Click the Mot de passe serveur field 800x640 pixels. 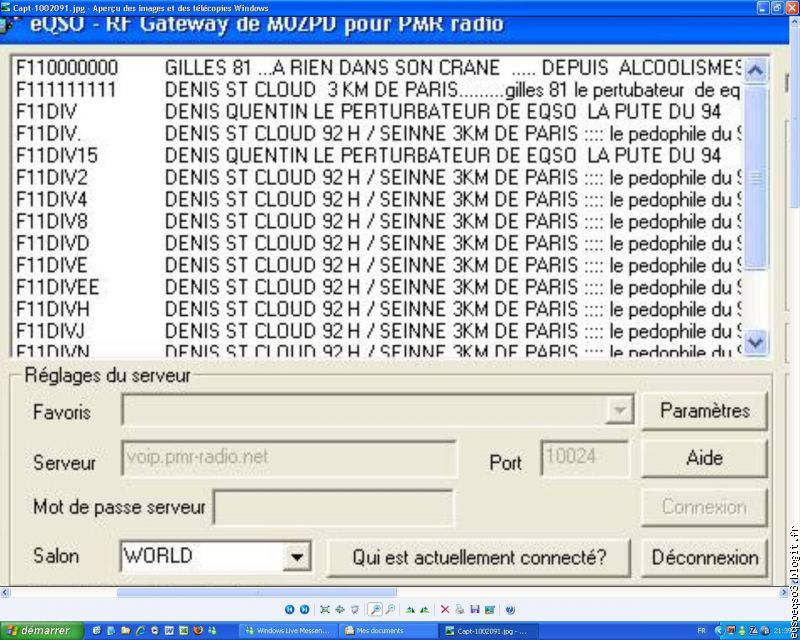[x=333, y=507]
